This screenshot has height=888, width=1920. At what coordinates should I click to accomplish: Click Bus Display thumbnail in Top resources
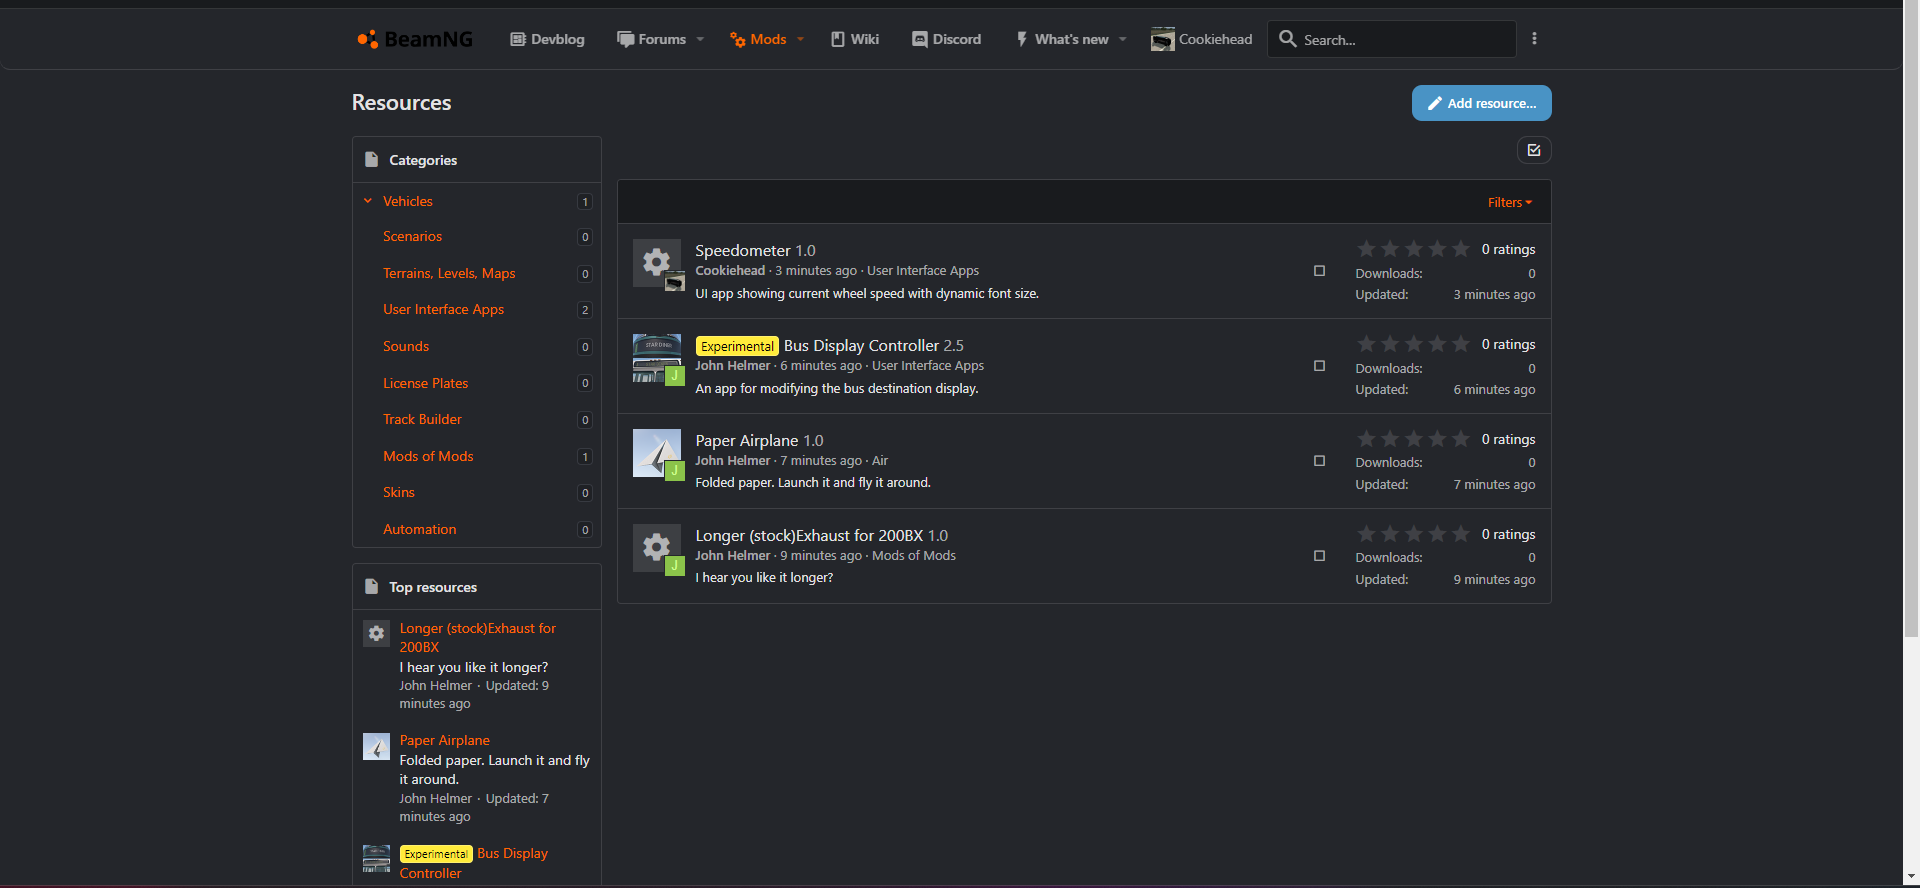[x=376, y=858]
